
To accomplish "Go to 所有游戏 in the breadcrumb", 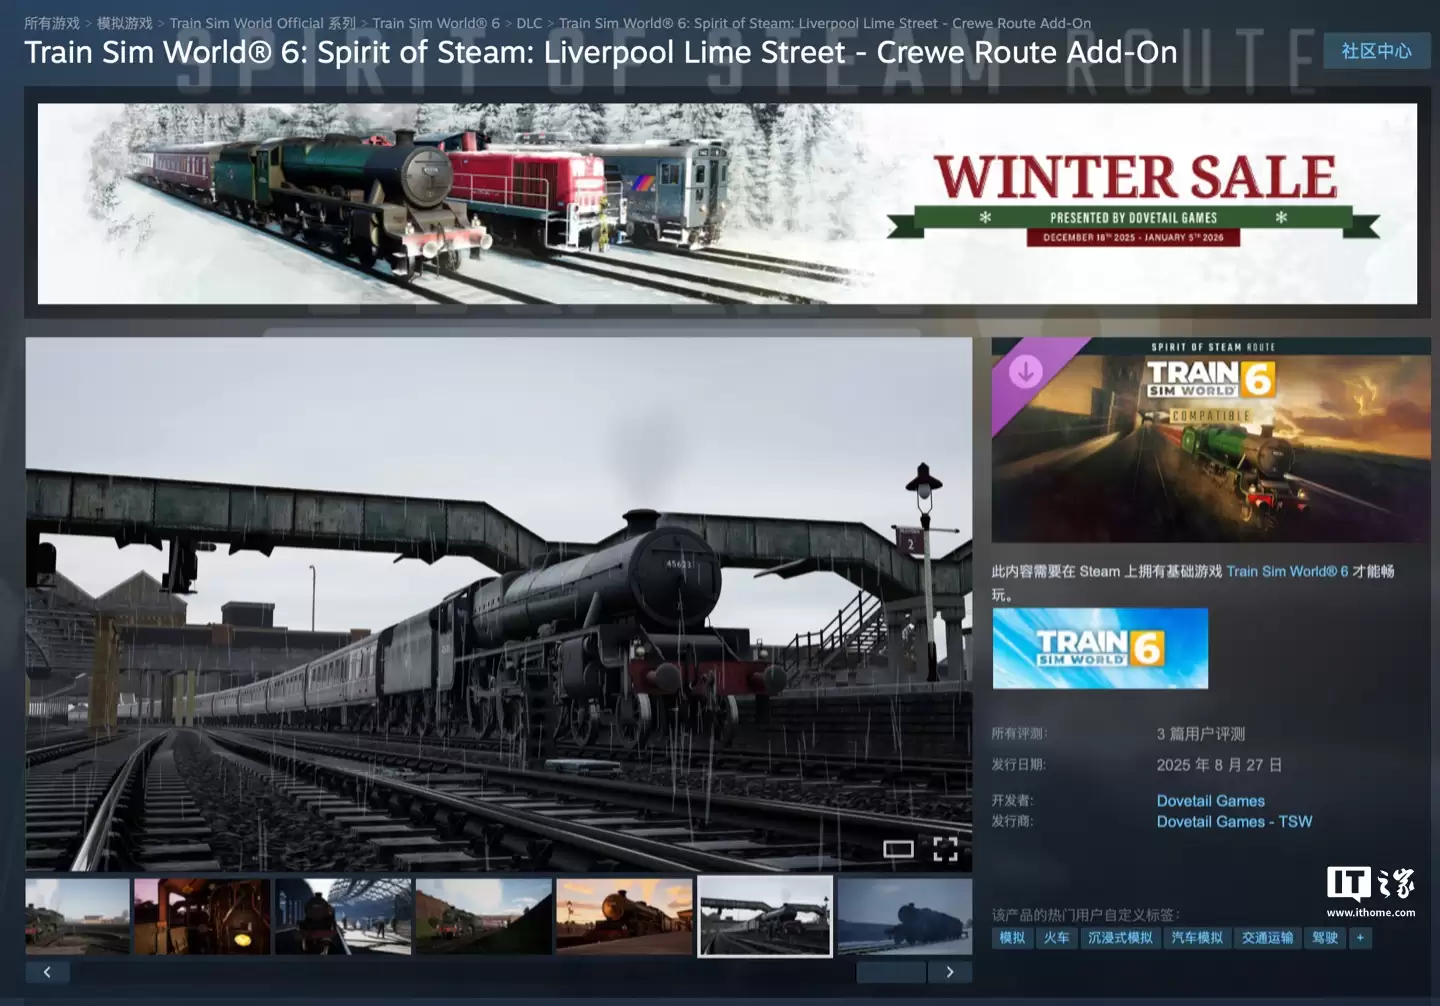I will point(52,23).
